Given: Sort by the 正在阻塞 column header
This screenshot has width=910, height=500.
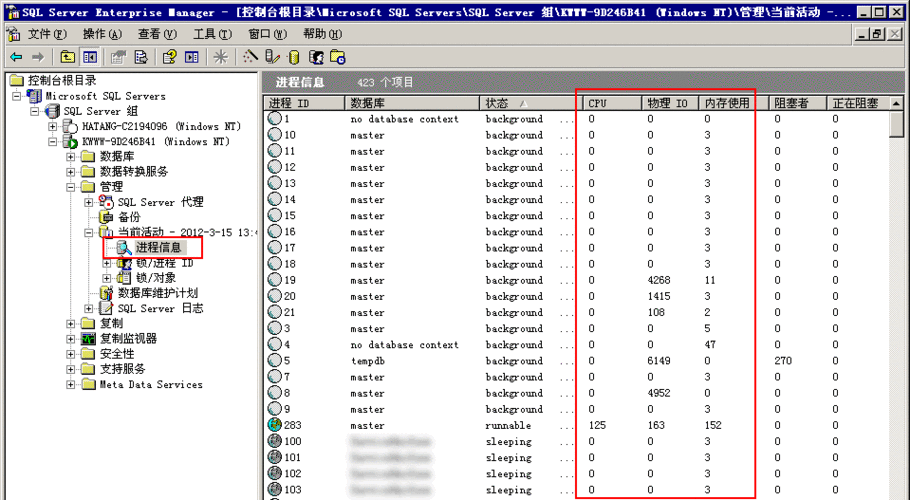Looking at the screenshot, I should point(857,103).
